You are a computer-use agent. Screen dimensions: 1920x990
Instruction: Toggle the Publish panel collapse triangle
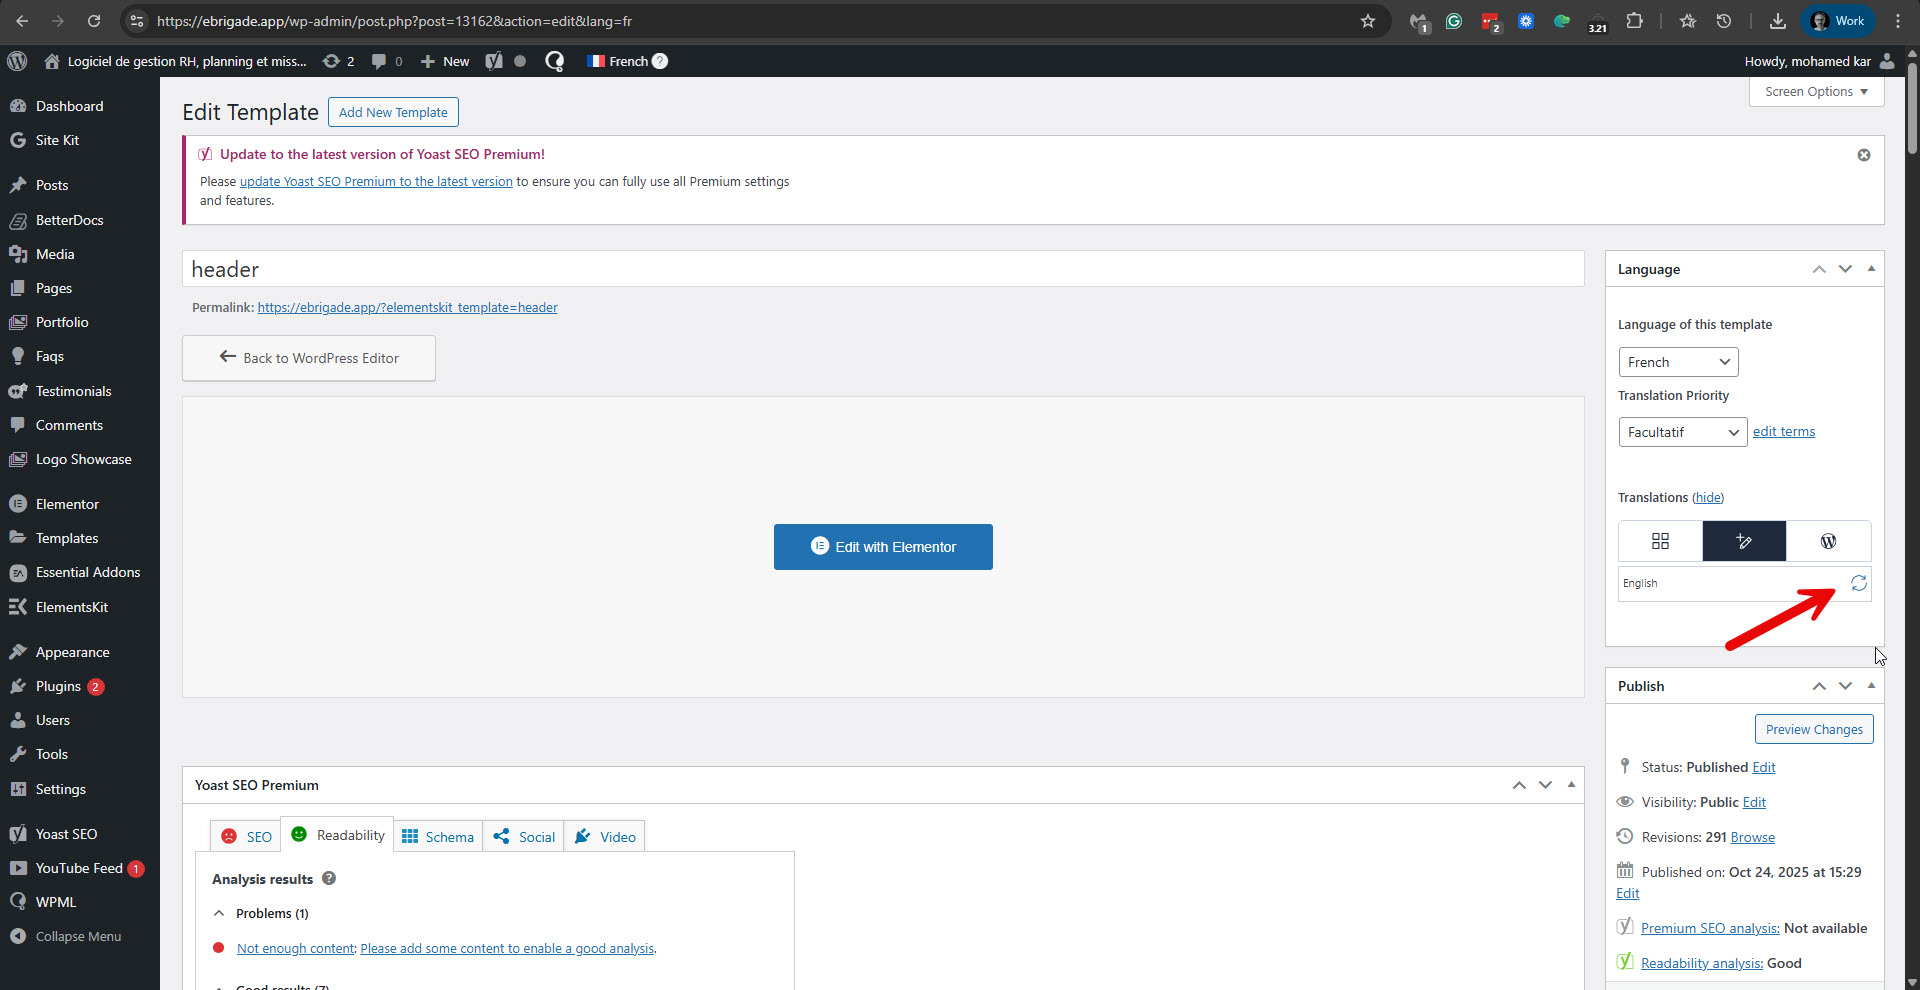pos(1871,686)
